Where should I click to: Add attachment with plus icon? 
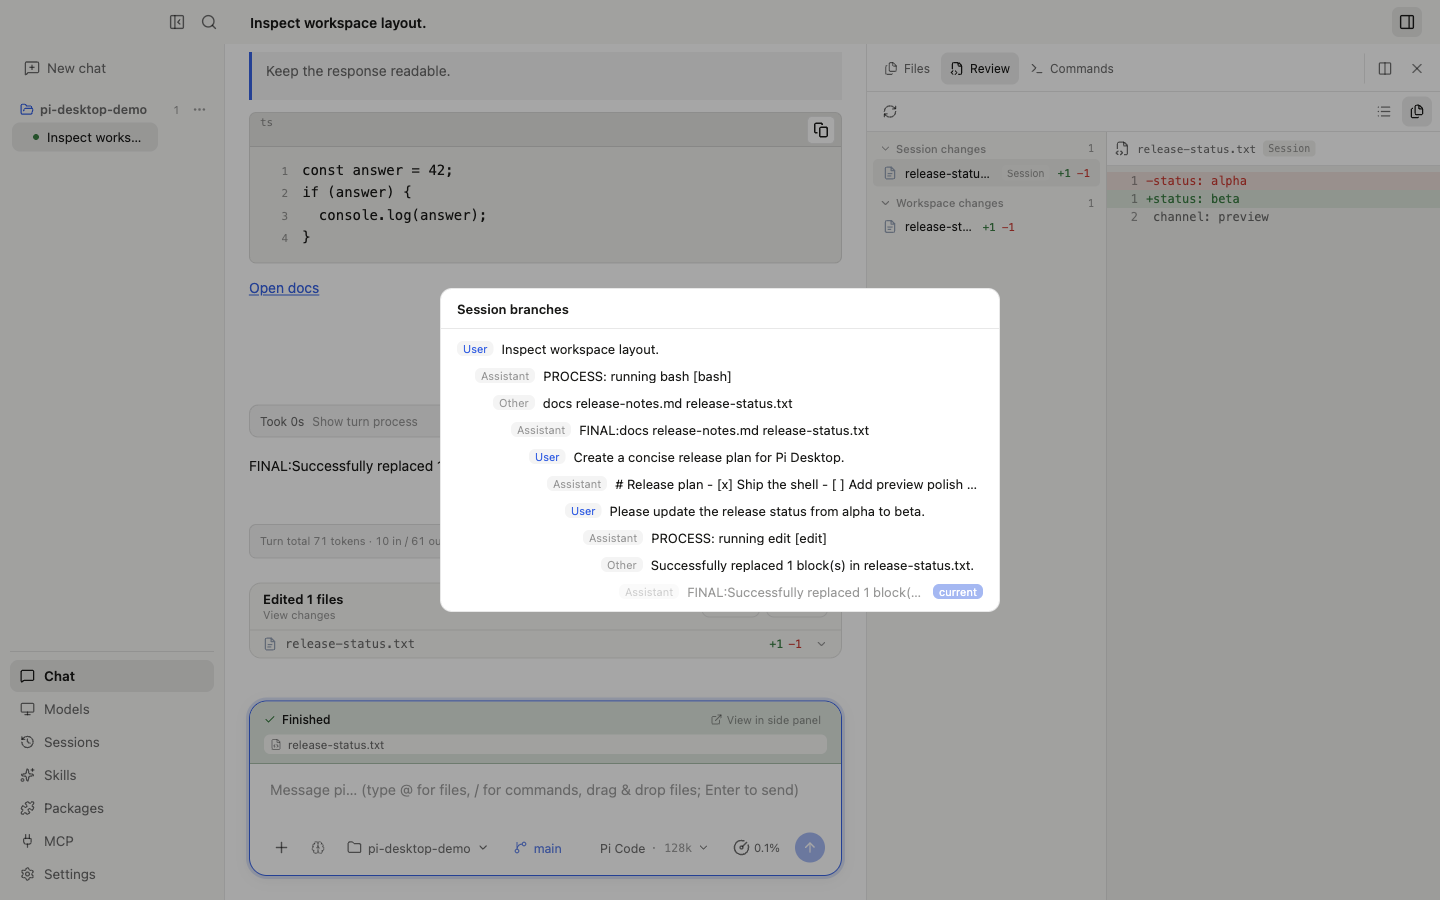point(282,848)
